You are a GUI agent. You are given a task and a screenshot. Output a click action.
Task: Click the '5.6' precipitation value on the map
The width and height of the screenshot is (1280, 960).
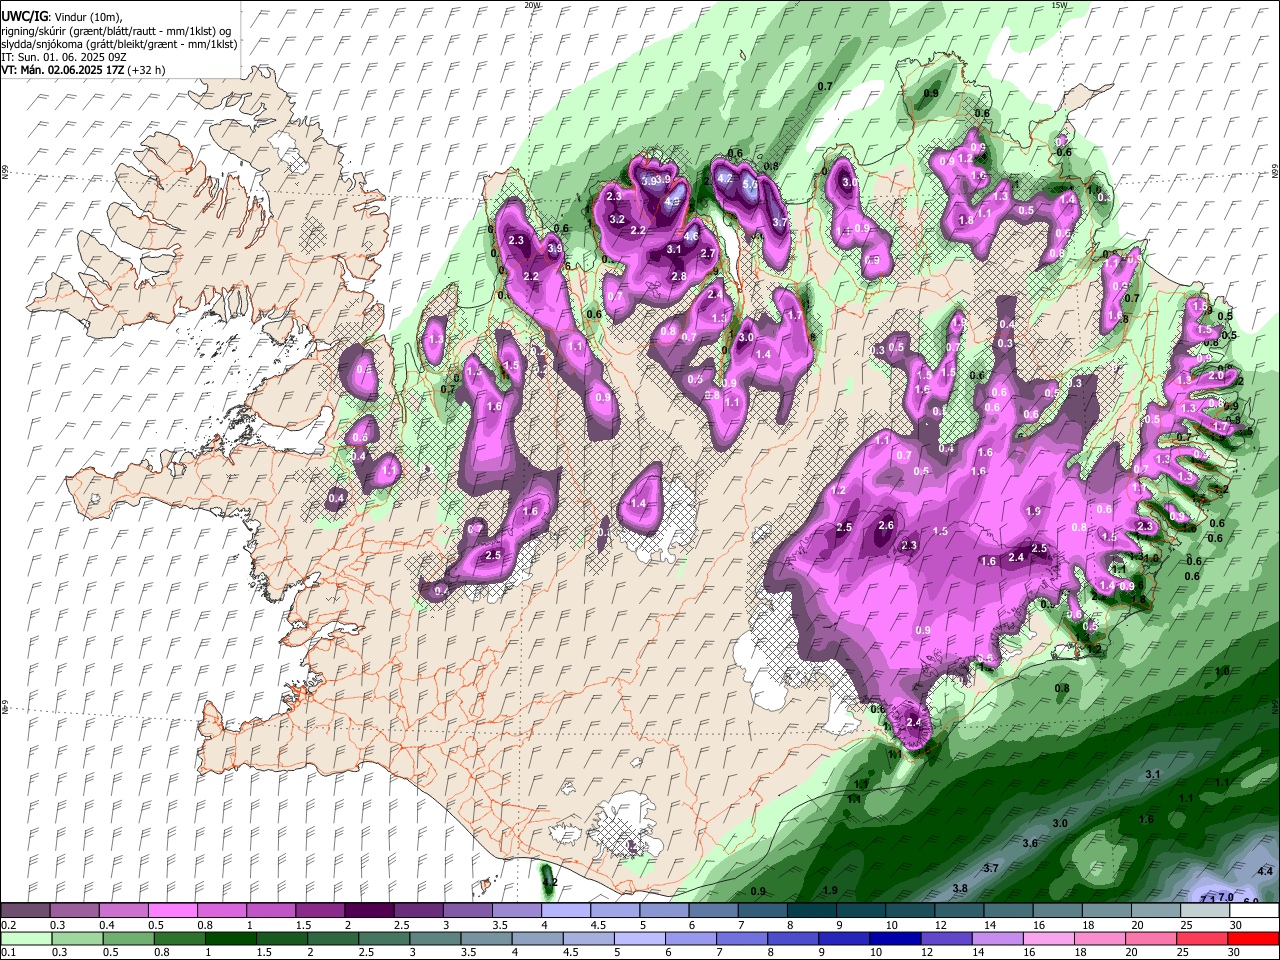pos(750,185)
